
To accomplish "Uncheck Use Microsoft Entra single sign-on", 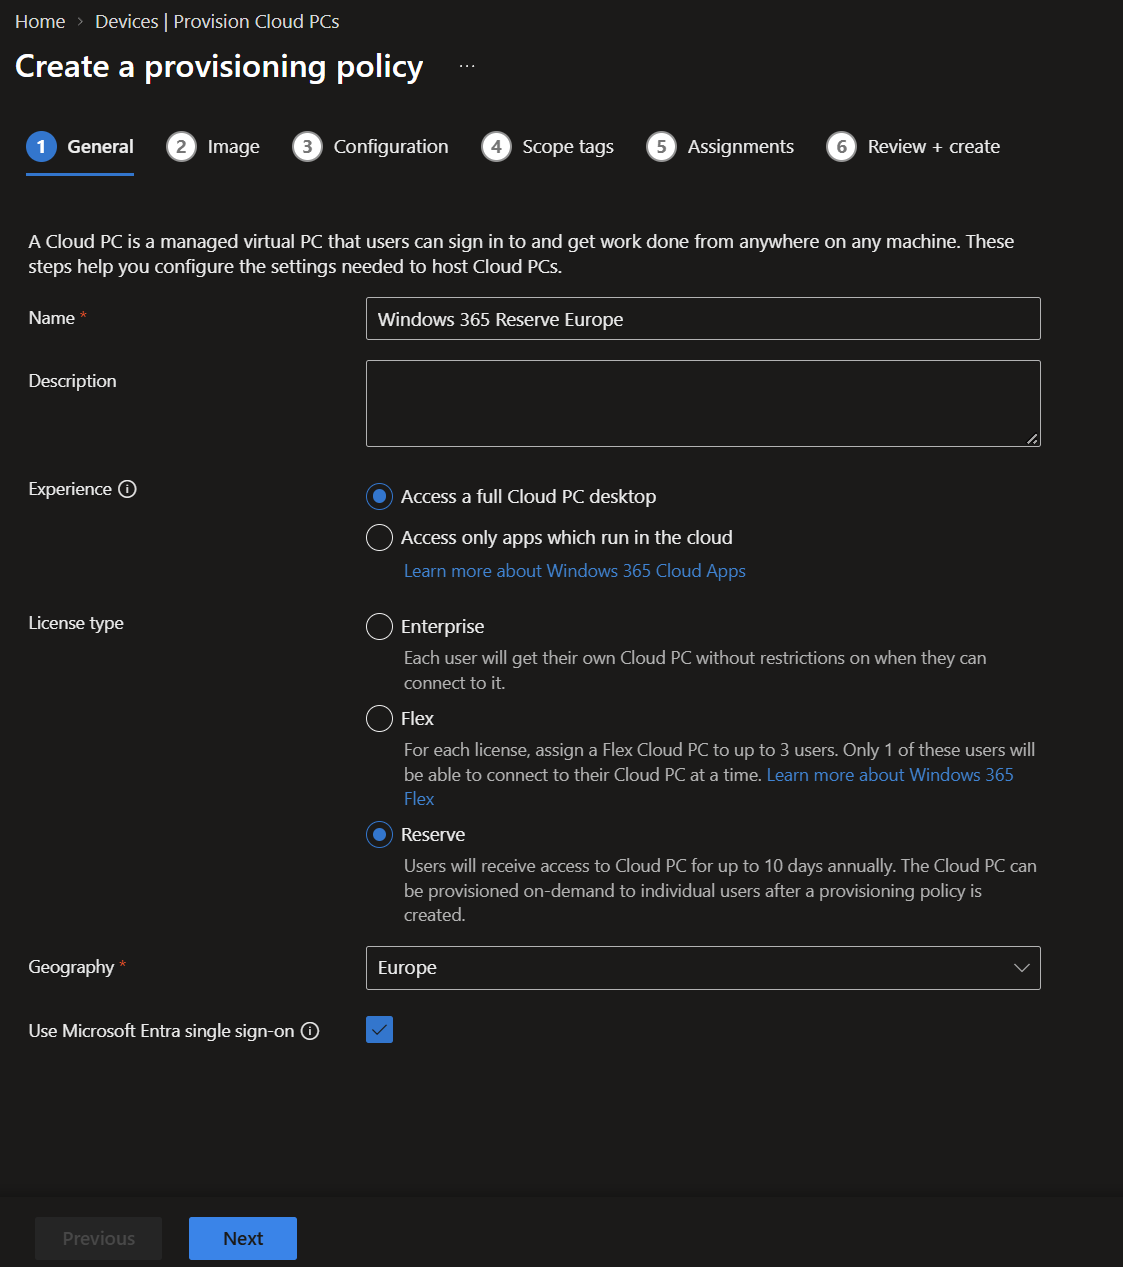I will click(379, 1029).
